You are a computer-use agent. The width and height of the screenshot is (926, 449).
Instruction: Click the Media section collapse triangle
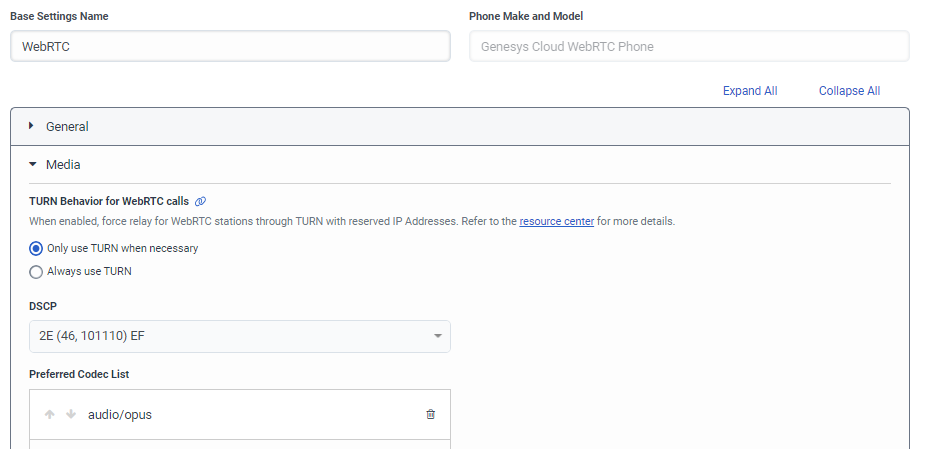[32, 164]
